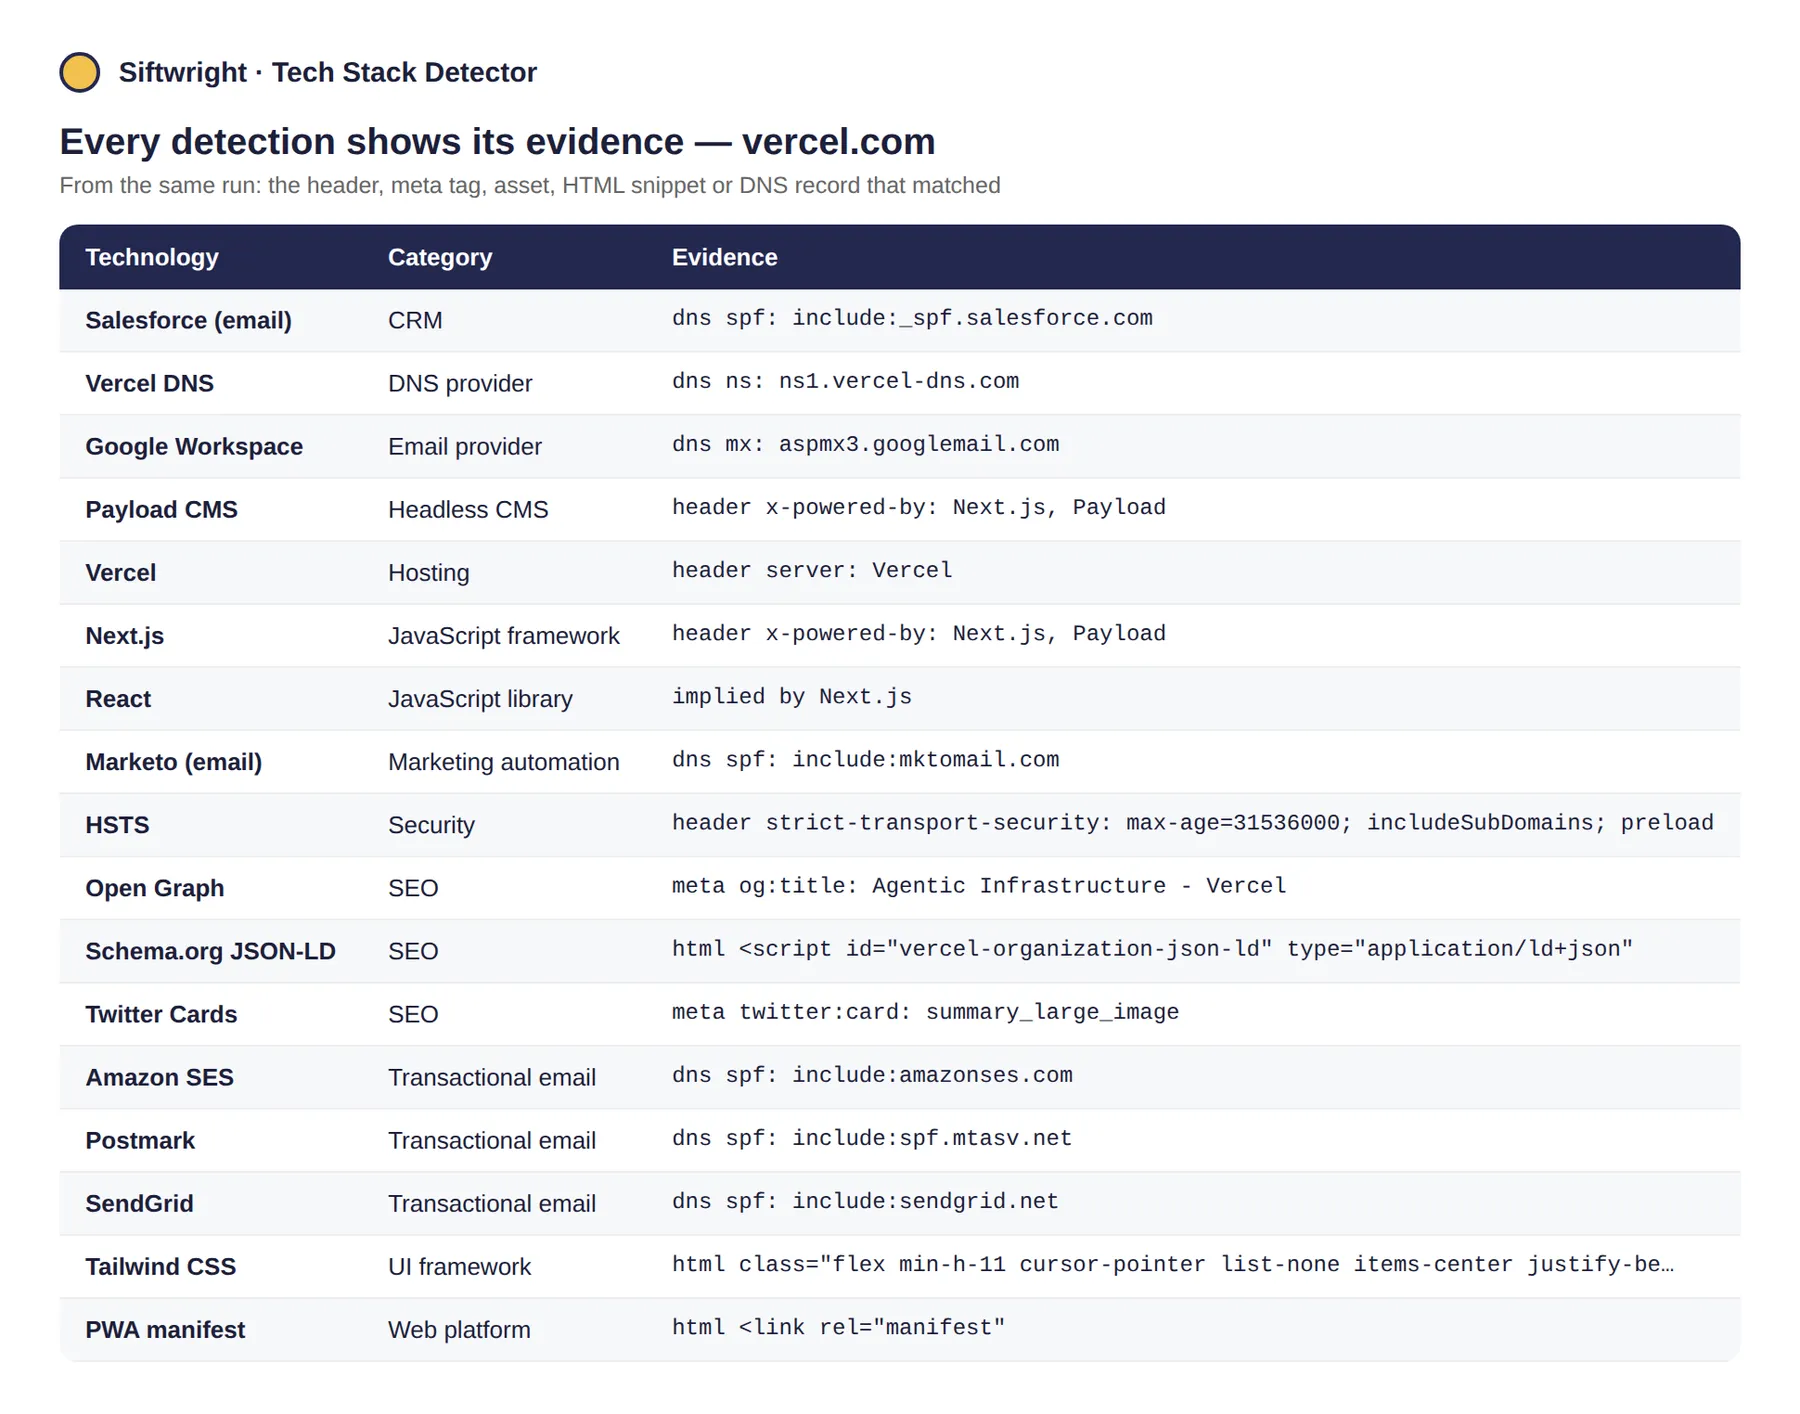Select the Postmark technology cell

(140, 1139)
